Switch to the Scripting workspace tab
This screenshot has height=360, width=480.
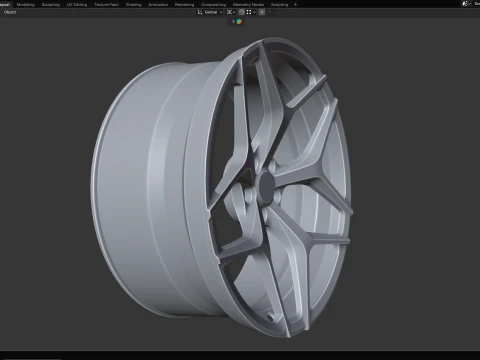pos(279,5)
